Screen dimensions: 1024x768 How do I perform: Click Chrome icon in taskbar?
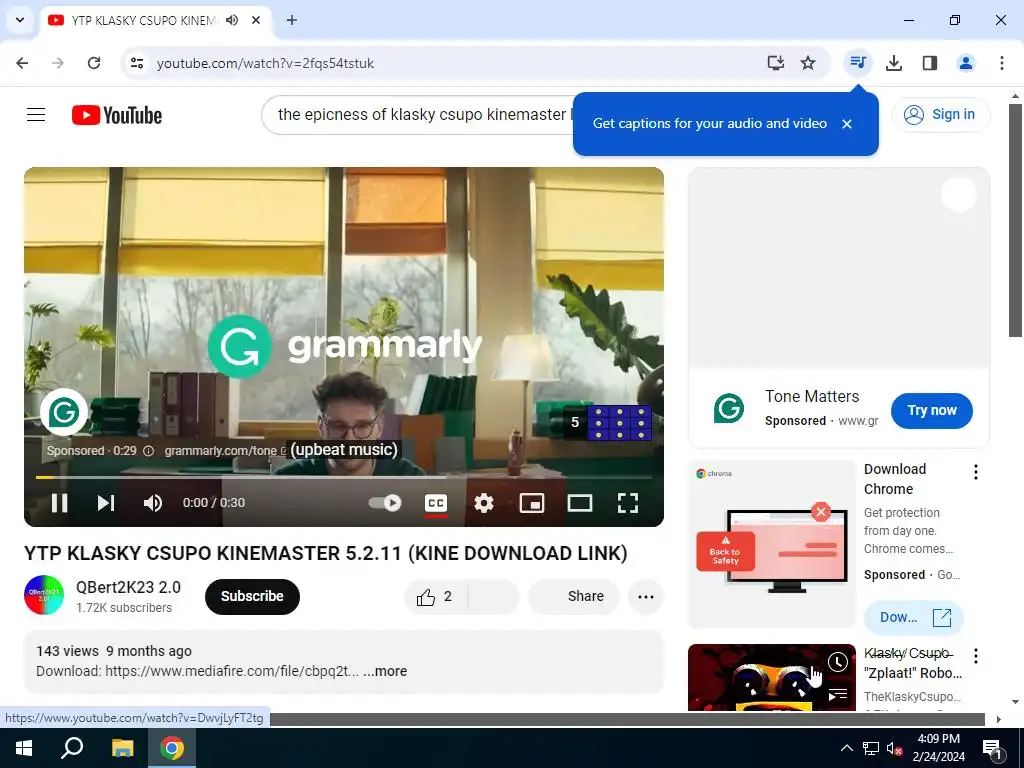point(172,748)
